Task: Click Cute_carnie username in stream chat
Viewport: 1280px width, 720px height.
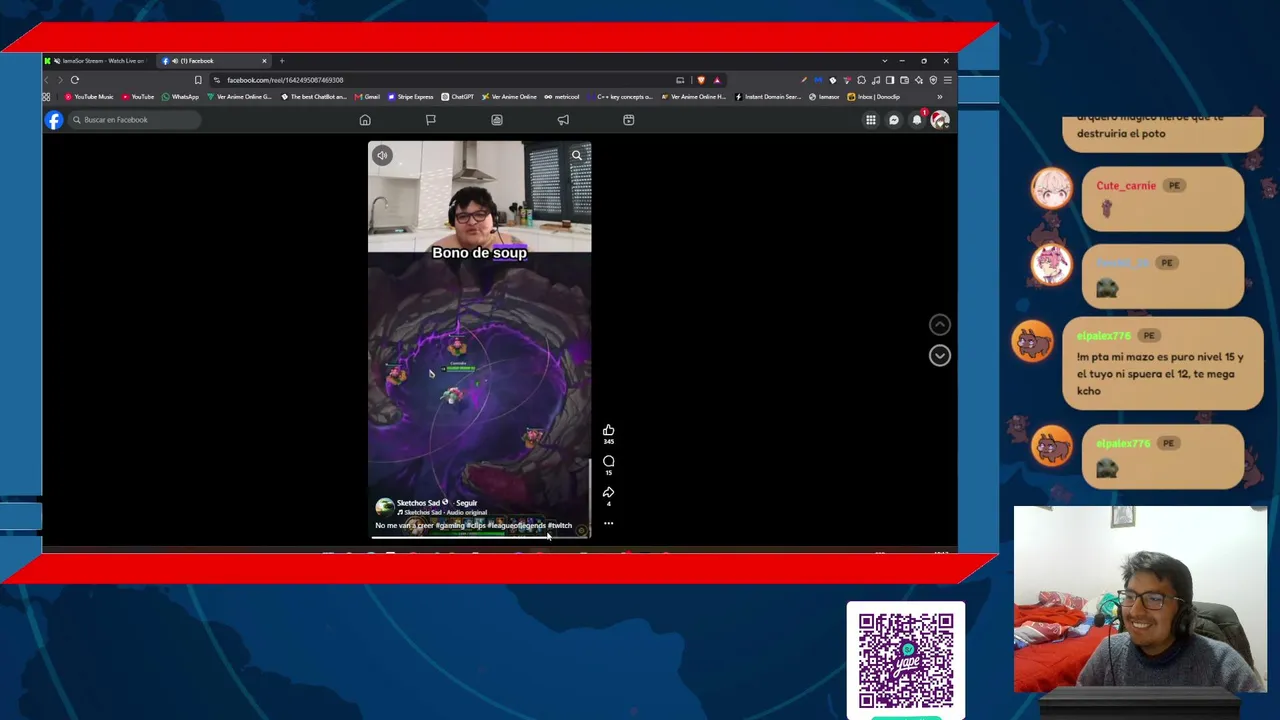Action: [x=1126, y=186]
